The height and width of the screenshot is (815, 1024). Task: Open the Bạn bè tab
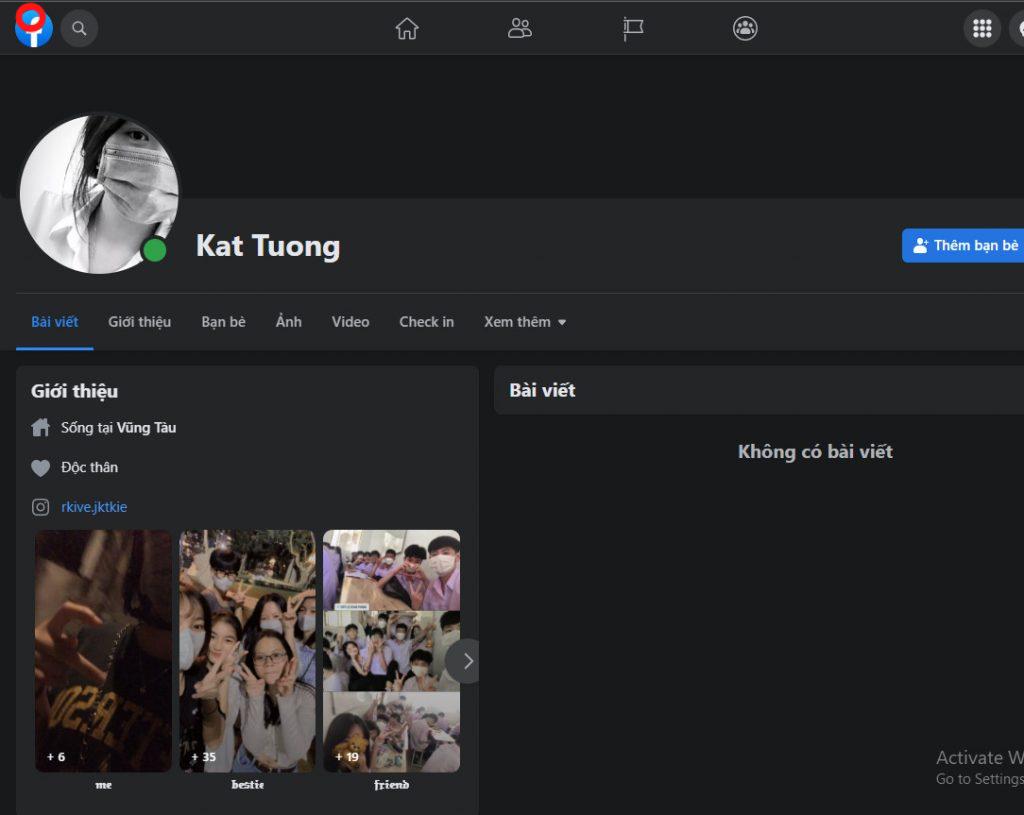coord(223,322)
